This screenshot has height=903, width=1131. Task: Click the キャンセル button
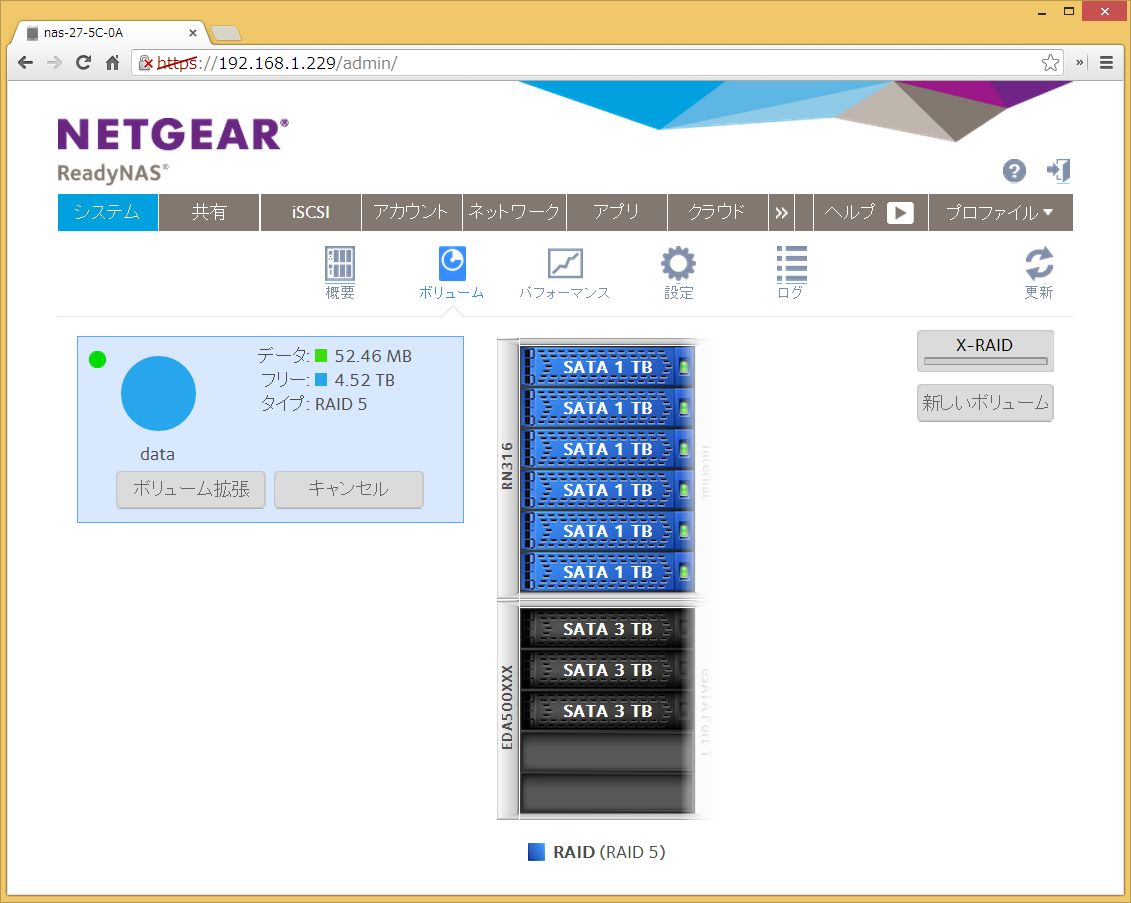tap(348, 490)
